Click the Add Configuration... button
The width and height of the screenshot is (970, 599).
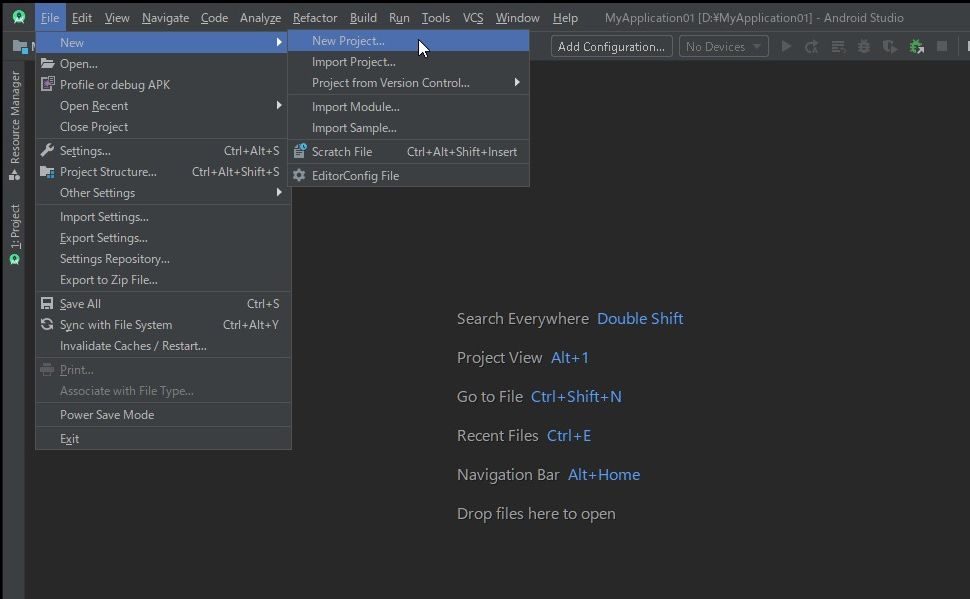coord(611,47)
